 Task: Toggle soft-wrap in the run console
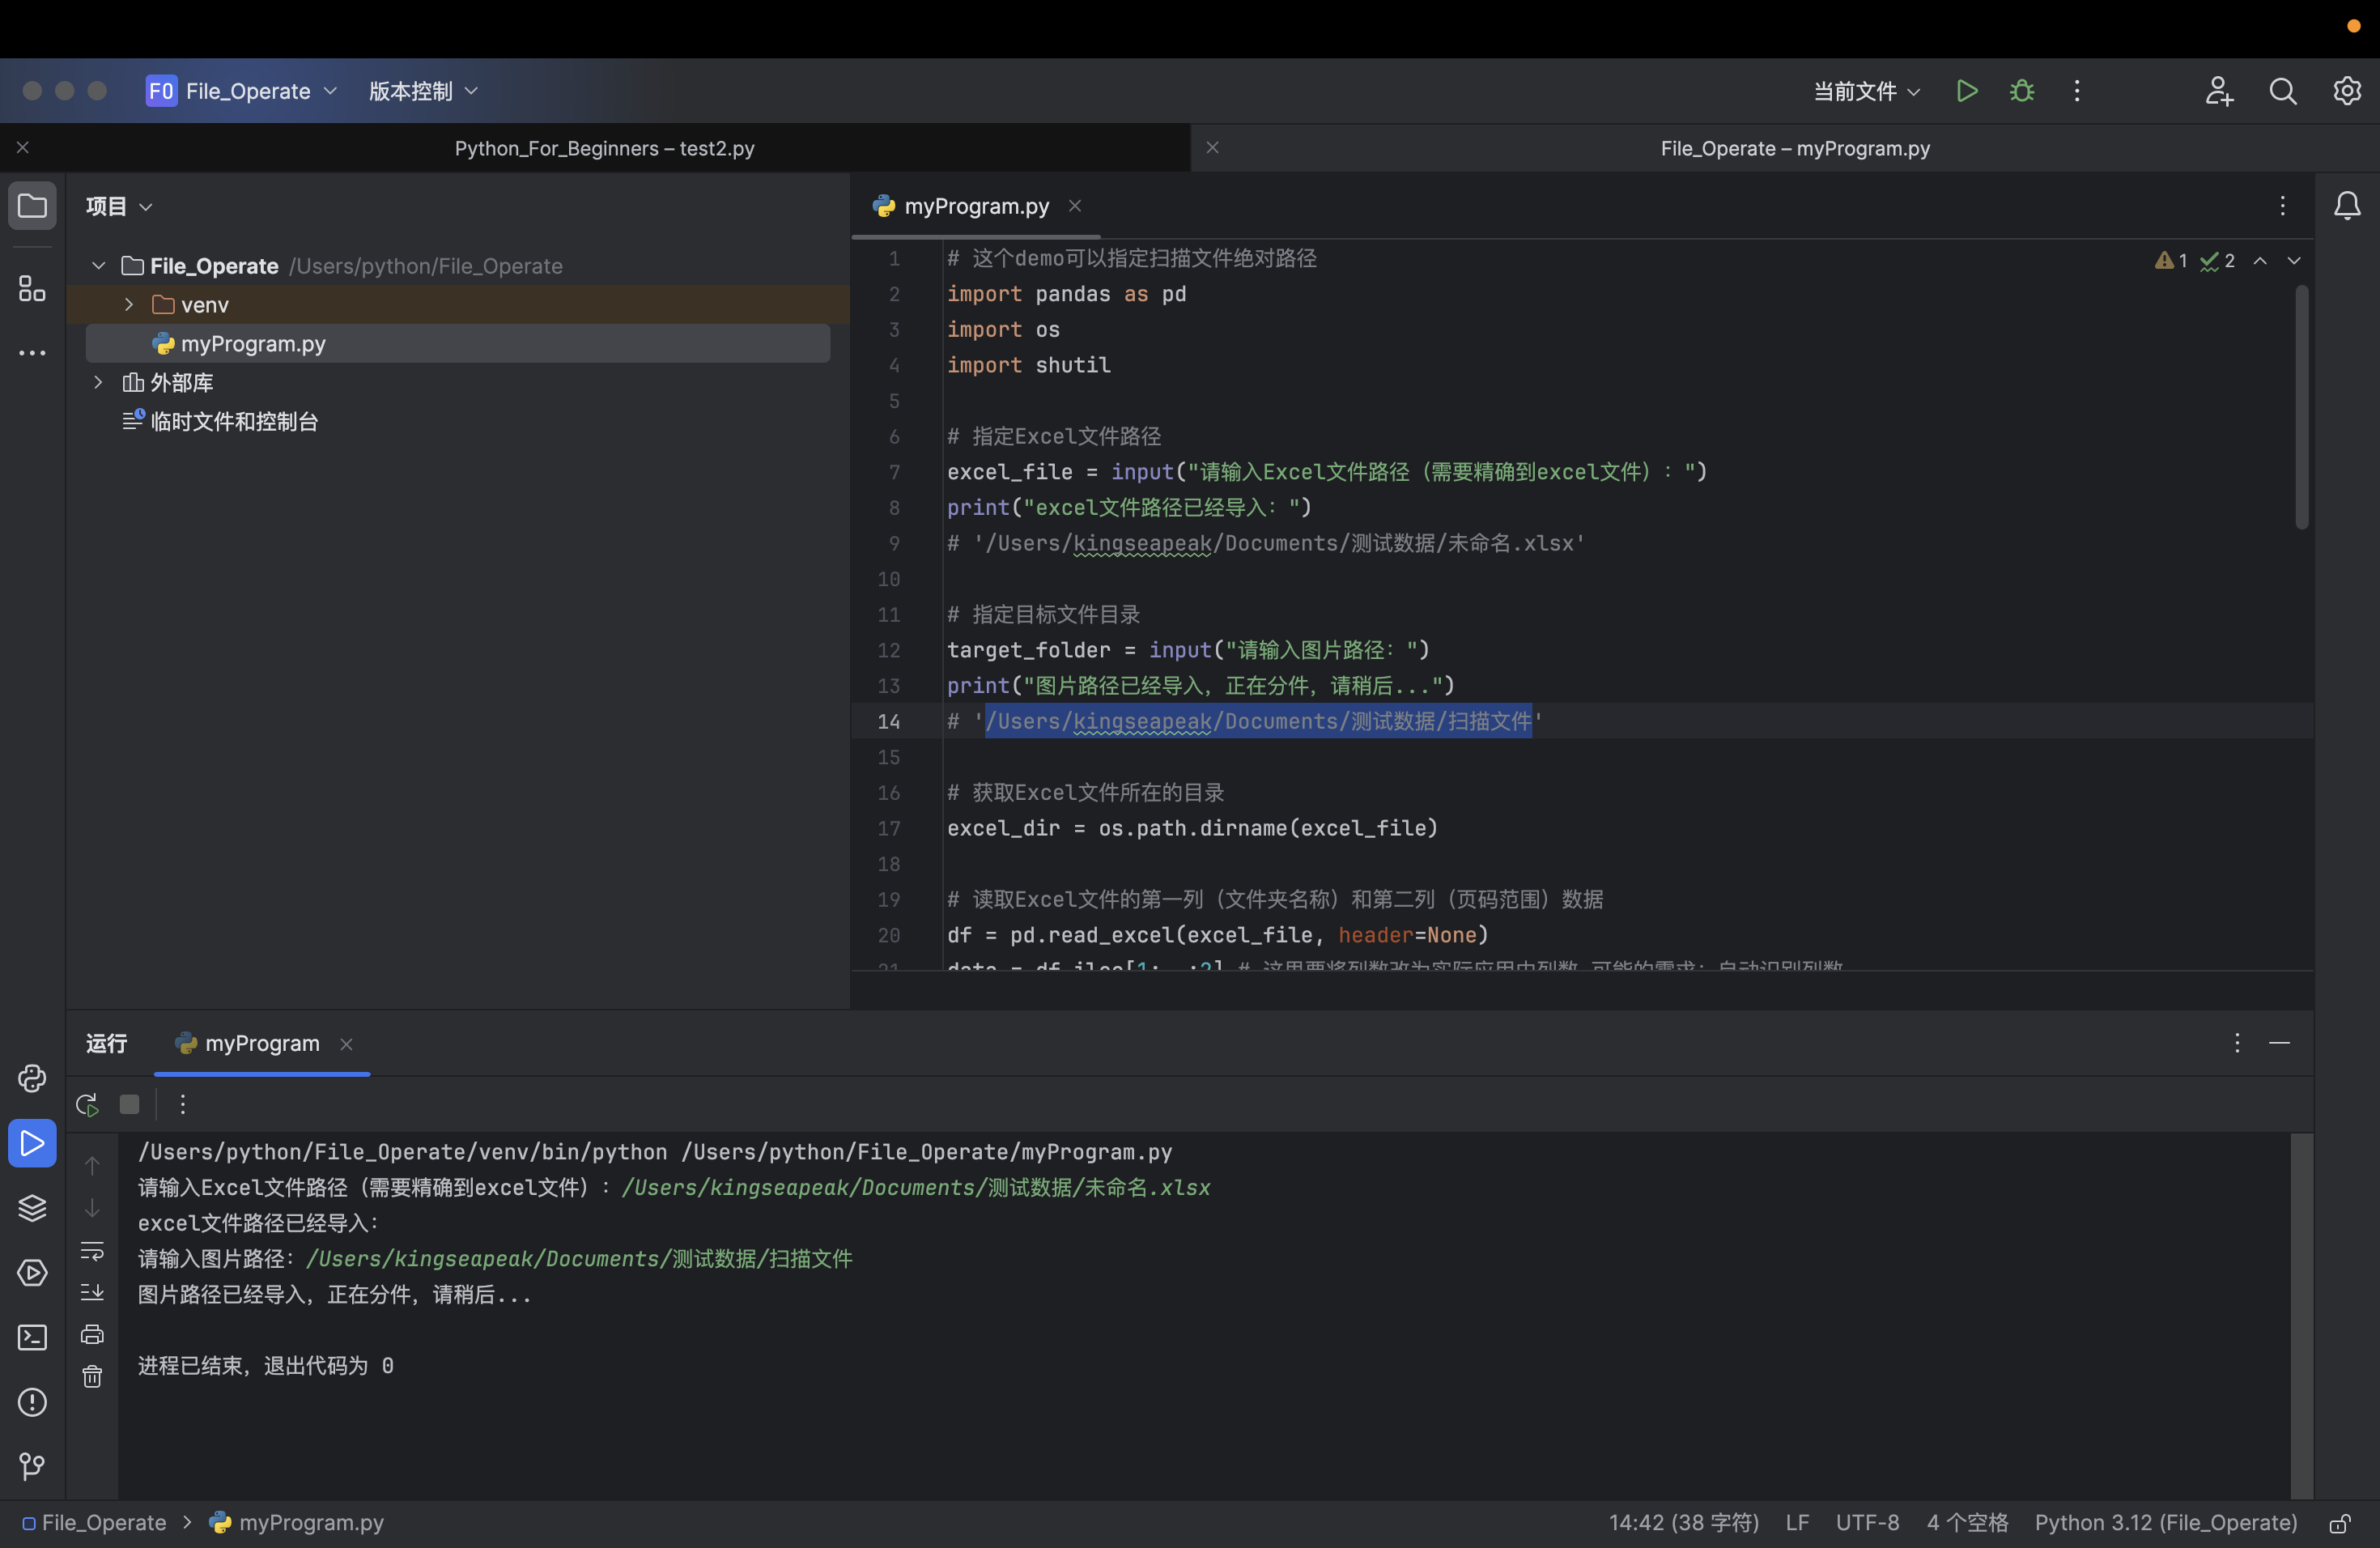pos(92,1251)
